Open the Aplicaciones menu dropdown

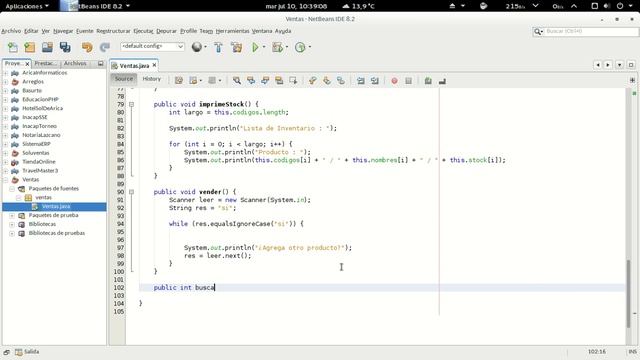pos(27,6)
